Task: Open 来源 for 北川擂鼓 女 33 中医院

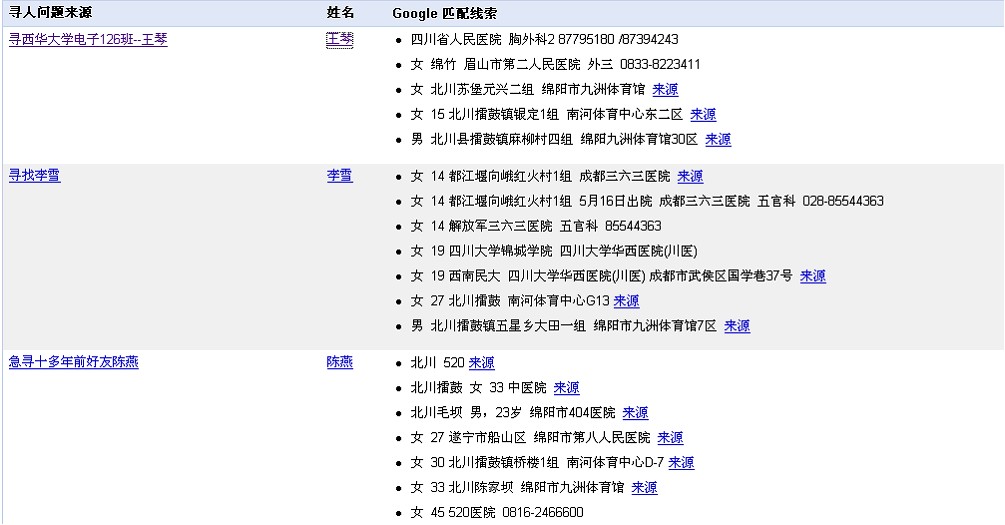Action: [x=567, y=388]
